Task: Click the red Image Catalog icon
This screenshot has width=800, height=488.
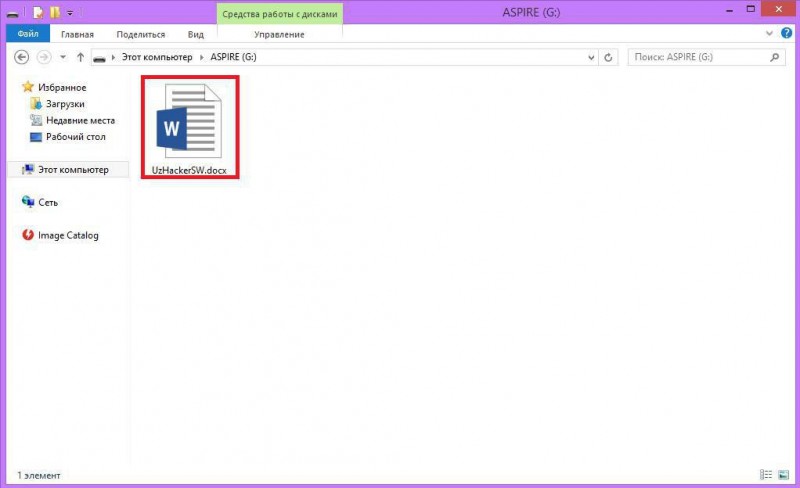Action: 28,235
